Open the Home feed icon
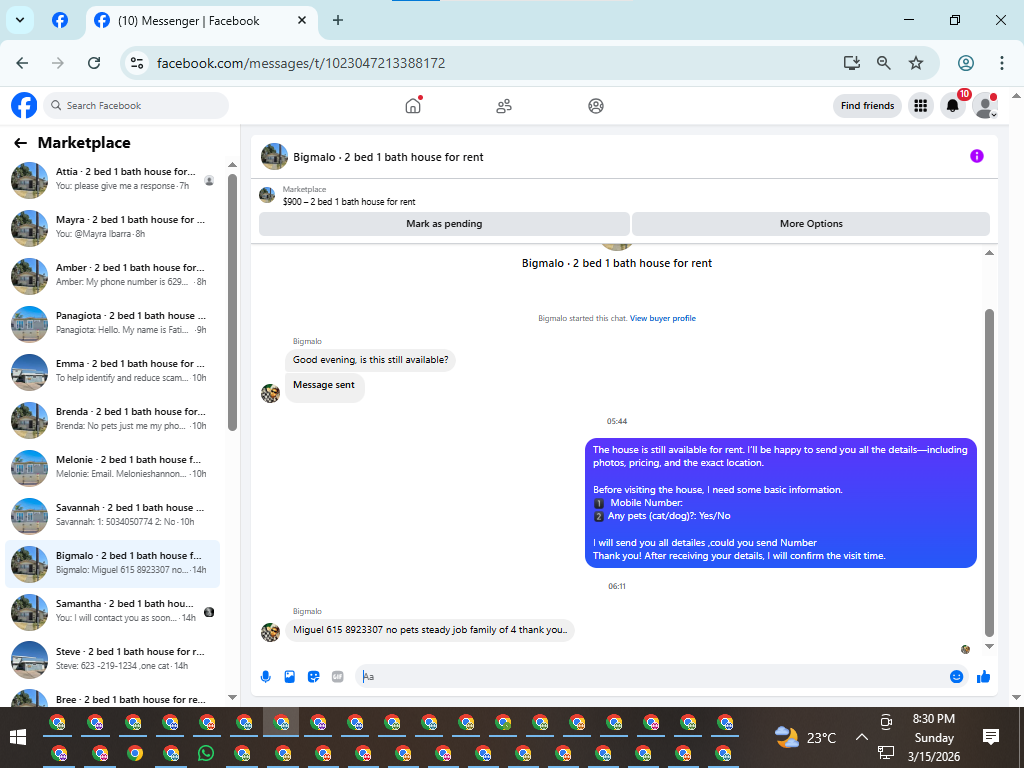1024x768 pixels. 413,105
